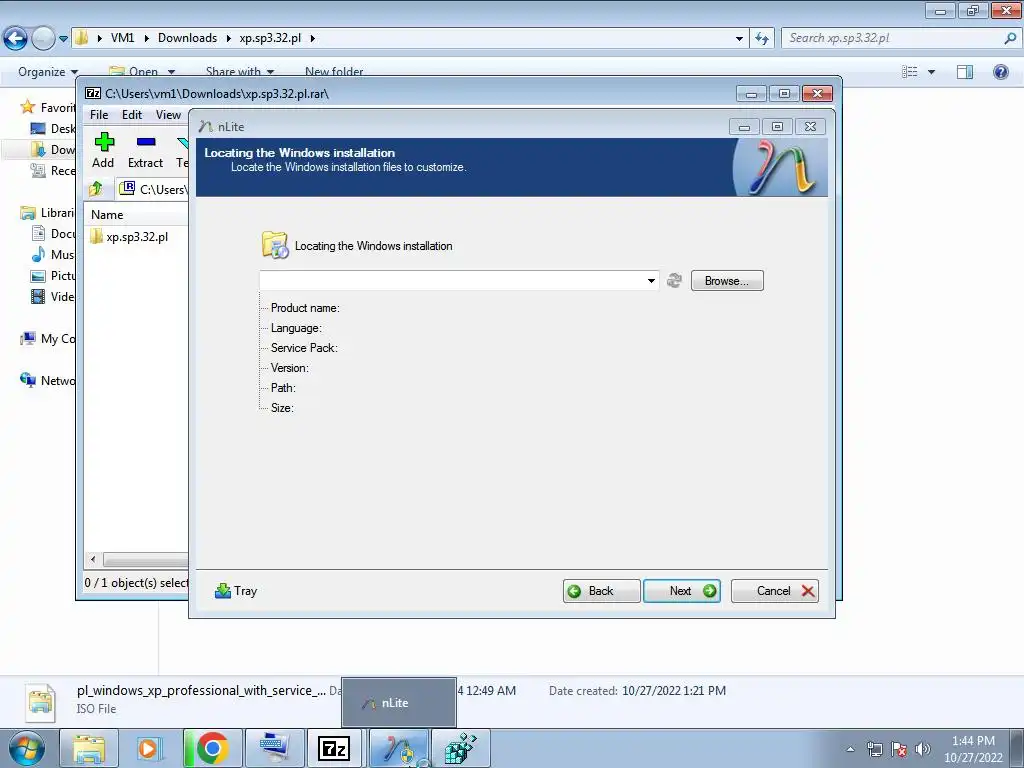Click the taskbar clock showing 1:44 PM

[973, 749]
